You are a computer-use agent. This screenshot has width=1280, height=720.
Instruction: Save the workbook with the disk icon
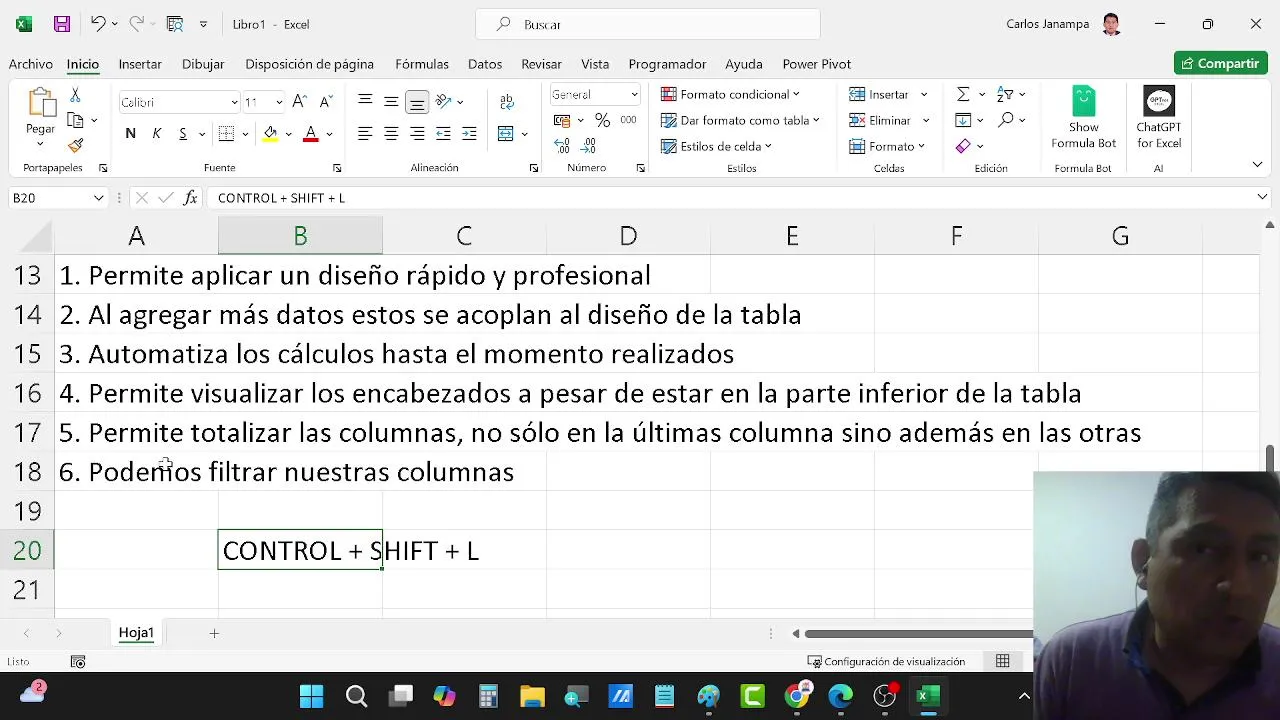62,24
